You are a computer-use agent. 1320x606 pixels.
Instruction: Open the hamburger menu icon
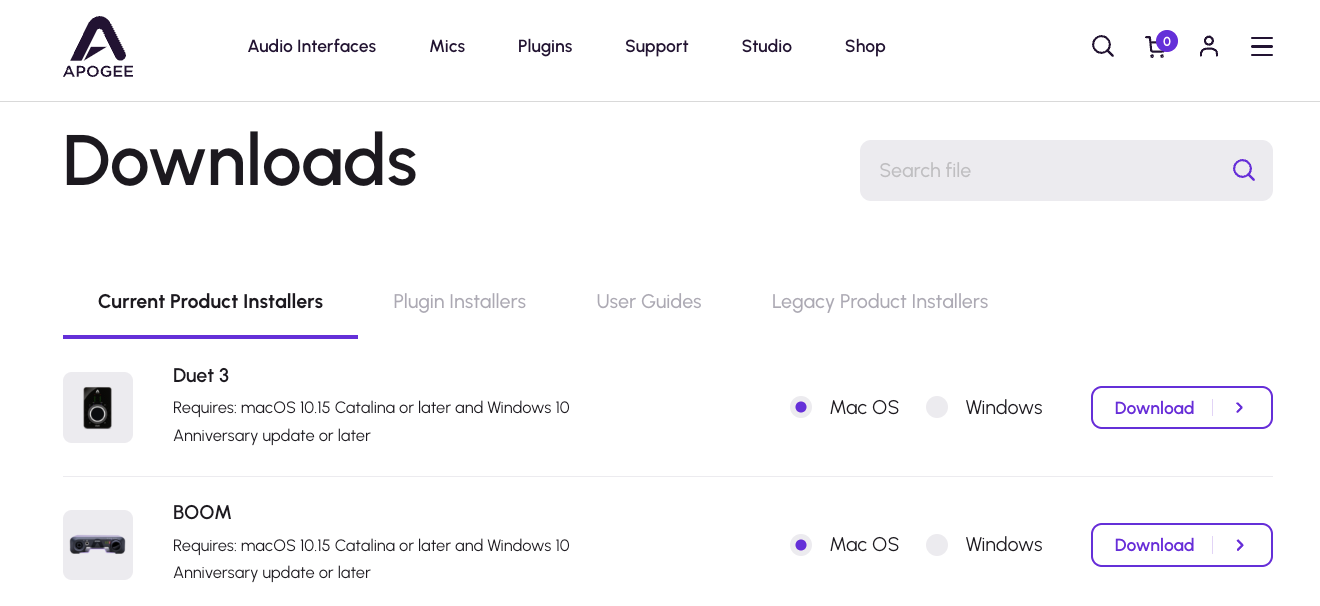coord(1262,46)
